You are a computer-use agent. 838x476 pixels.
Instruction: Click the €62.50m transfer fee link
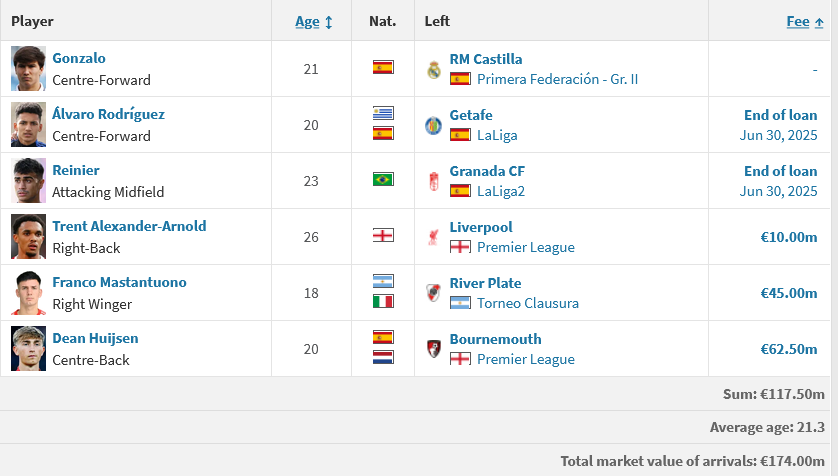pyautogui.click(x=789, y=349)
